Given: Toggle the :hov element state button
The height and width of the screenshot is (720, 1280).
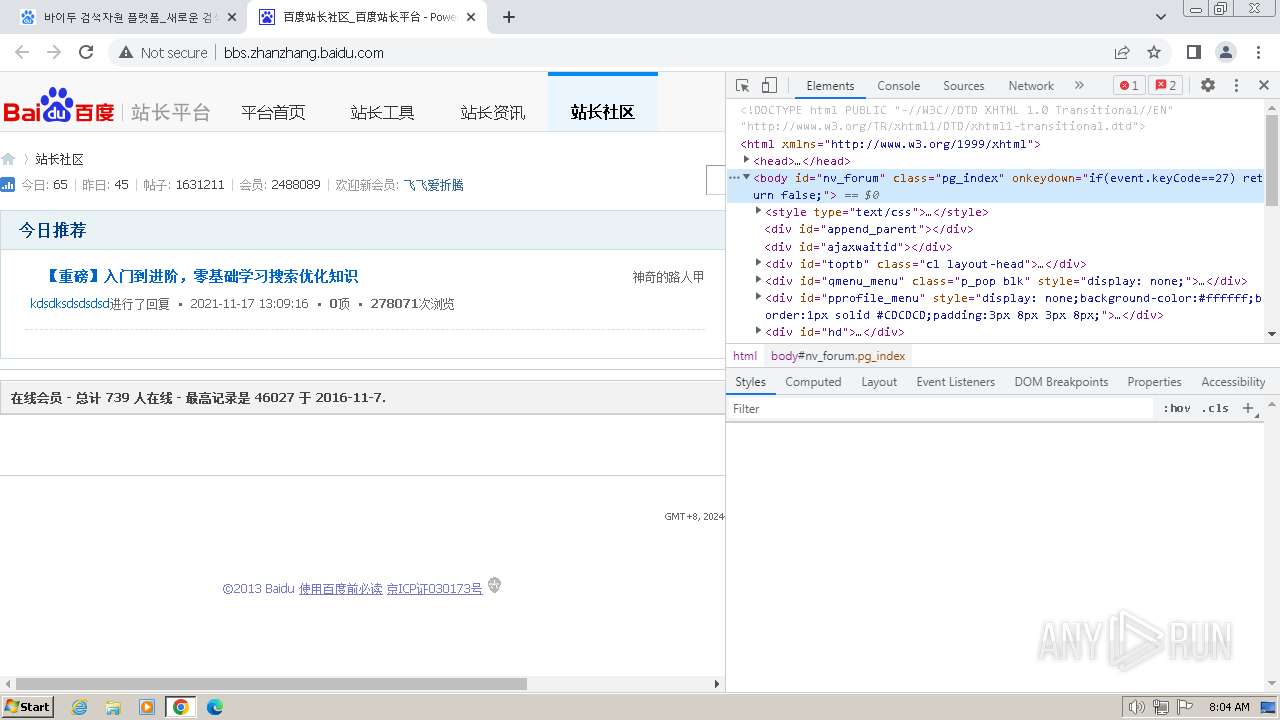Looking at the screenshot, I should click(x=1177, y=408).
